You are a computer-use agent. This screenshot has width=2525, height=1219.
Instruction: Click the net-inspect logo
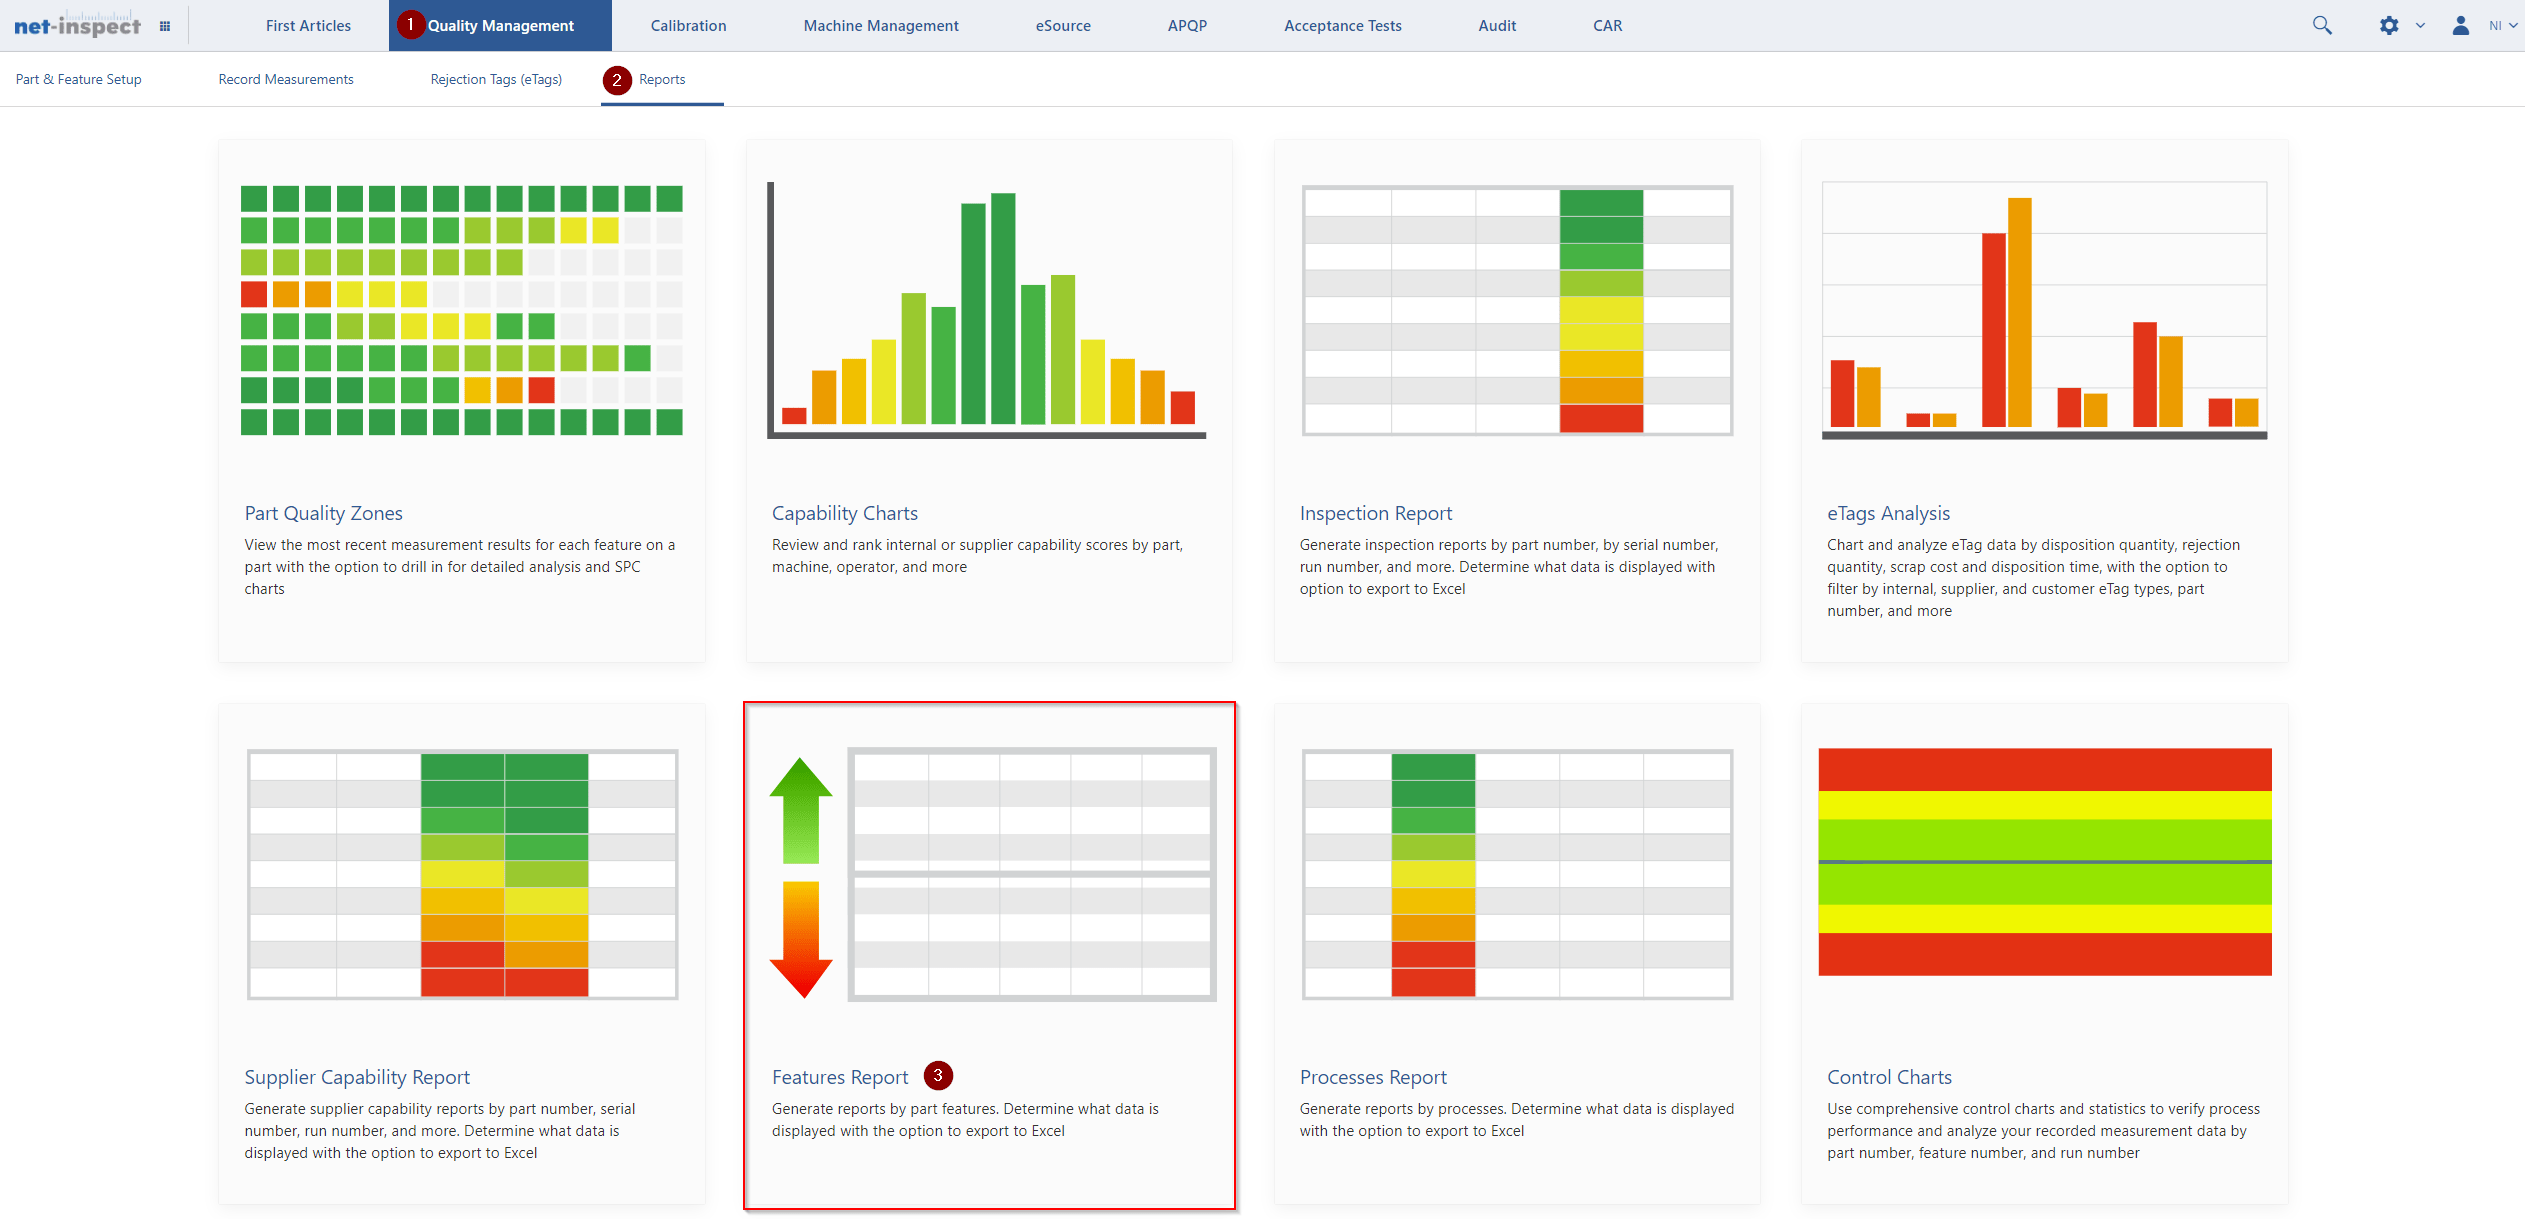77,26
